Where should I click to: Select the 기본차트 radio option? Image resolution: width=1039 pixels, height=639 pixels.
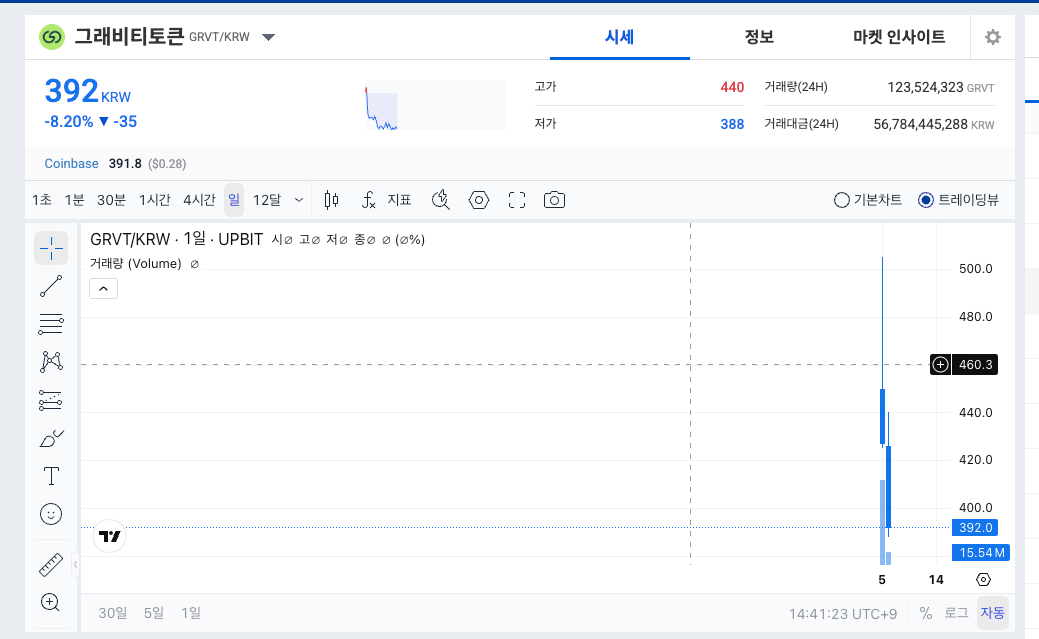click(x=868, y=200)
